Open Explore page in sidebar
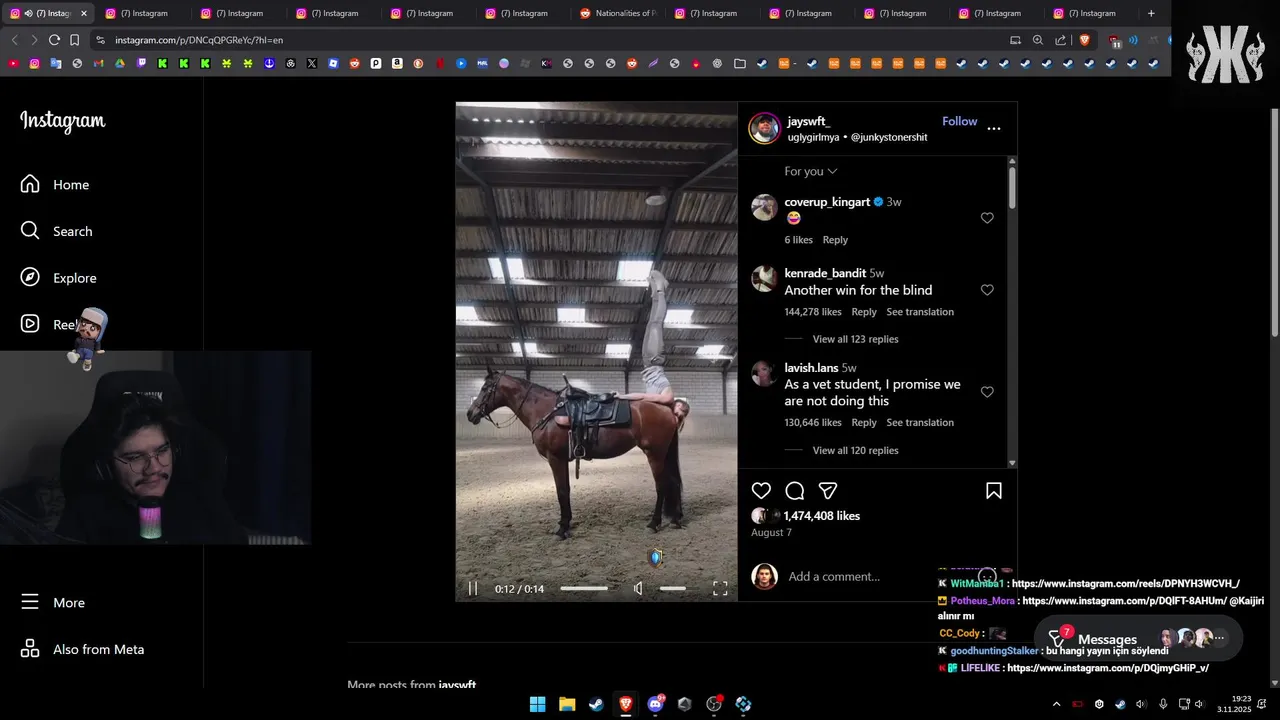Screen dimensions: 1280x720 click(59, 278)
